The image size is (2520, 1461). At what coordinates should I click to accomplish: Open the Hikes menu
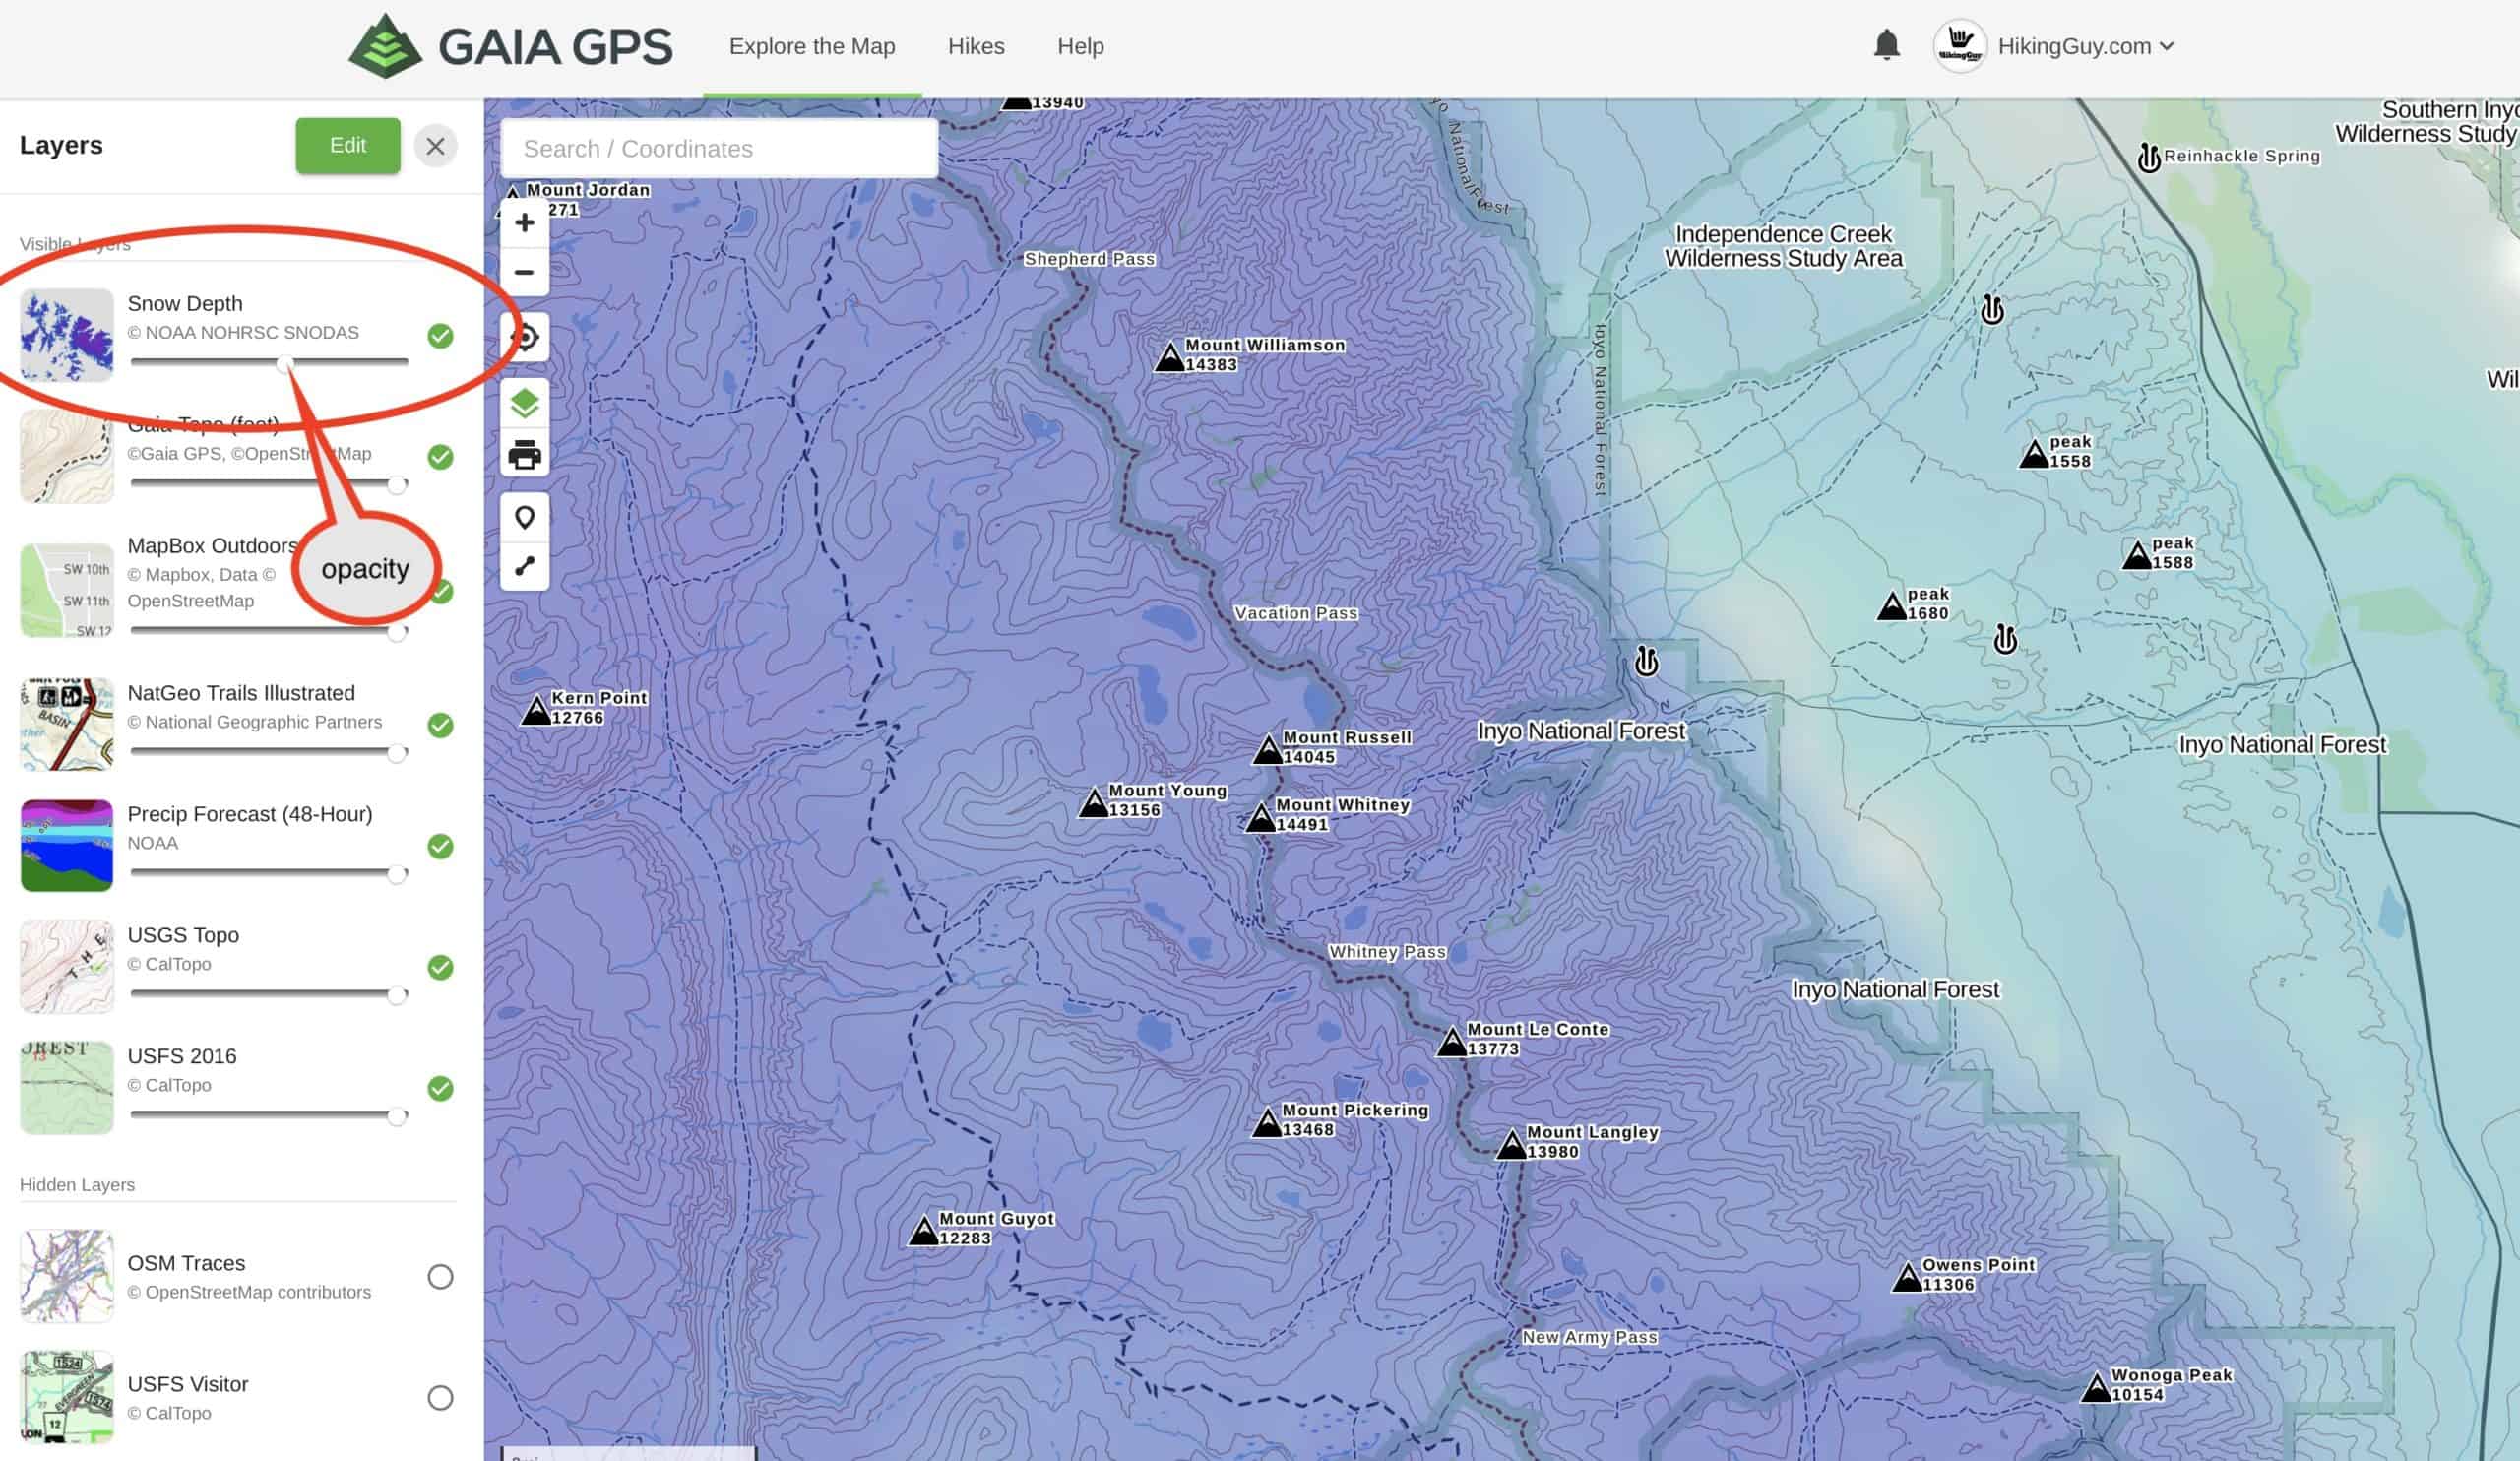976,46
